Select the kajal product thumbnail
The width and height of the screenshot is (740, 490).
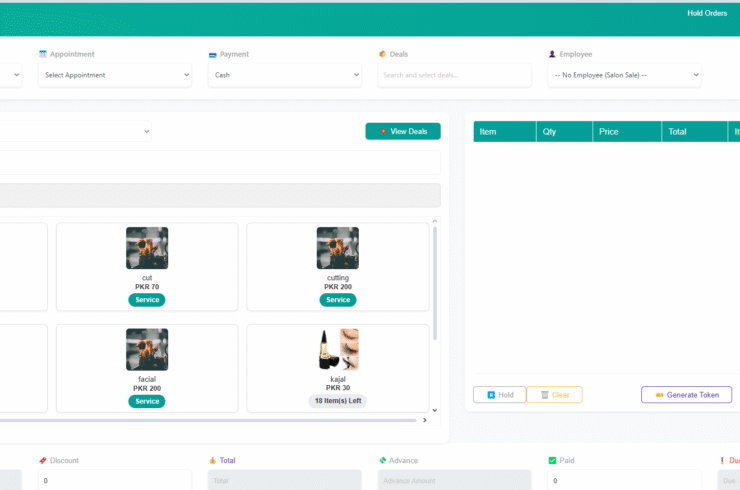click(x=337, y=349)
